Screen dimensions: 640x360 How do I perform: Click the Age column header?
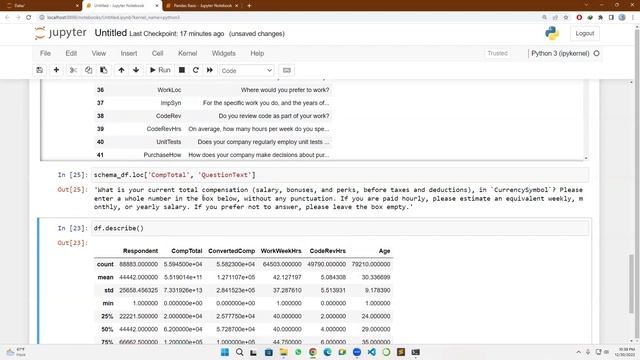[x=384, y=251]
